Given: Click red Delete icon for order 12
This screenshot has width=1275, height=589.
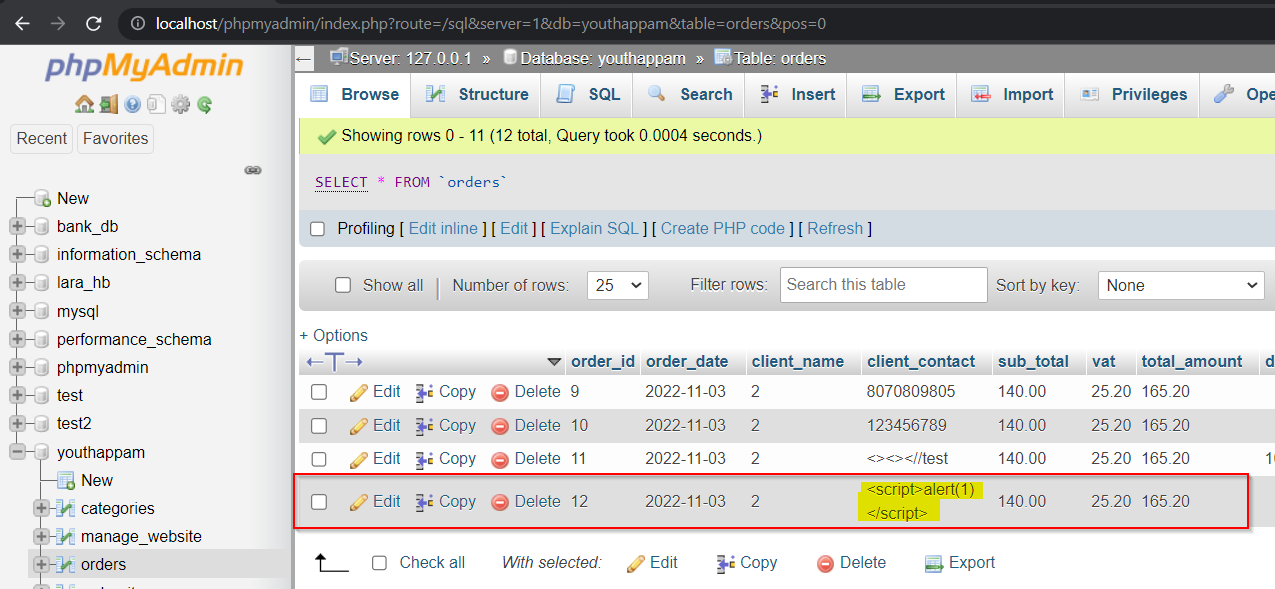Looking at the screenshot, I should click(500, 502).
